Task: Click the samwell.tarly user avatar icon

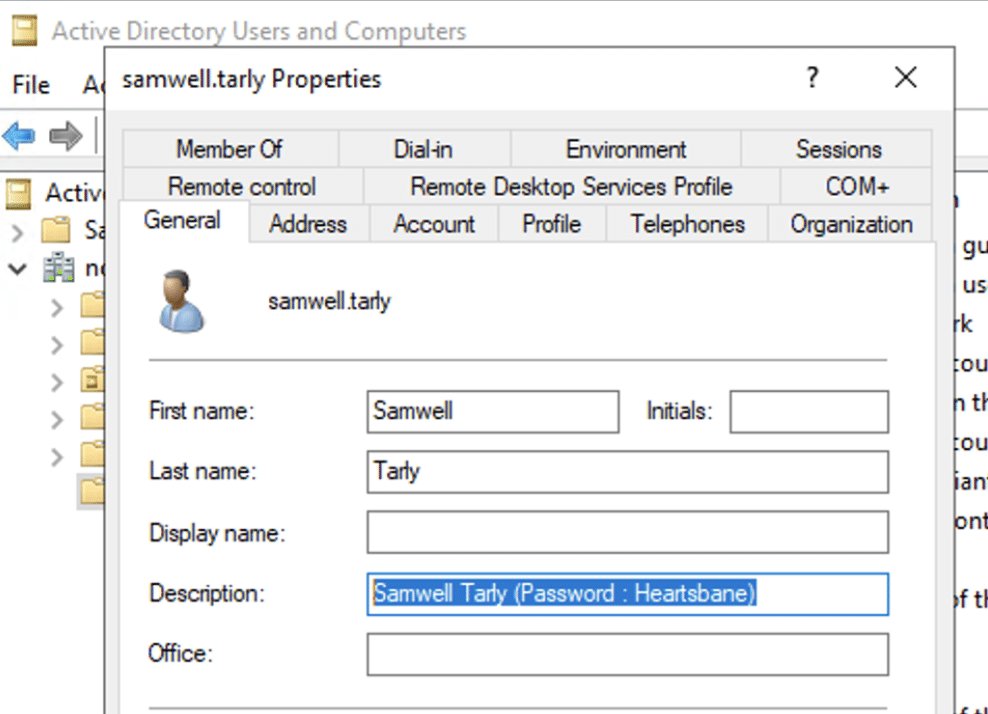Action: [181, 301]
